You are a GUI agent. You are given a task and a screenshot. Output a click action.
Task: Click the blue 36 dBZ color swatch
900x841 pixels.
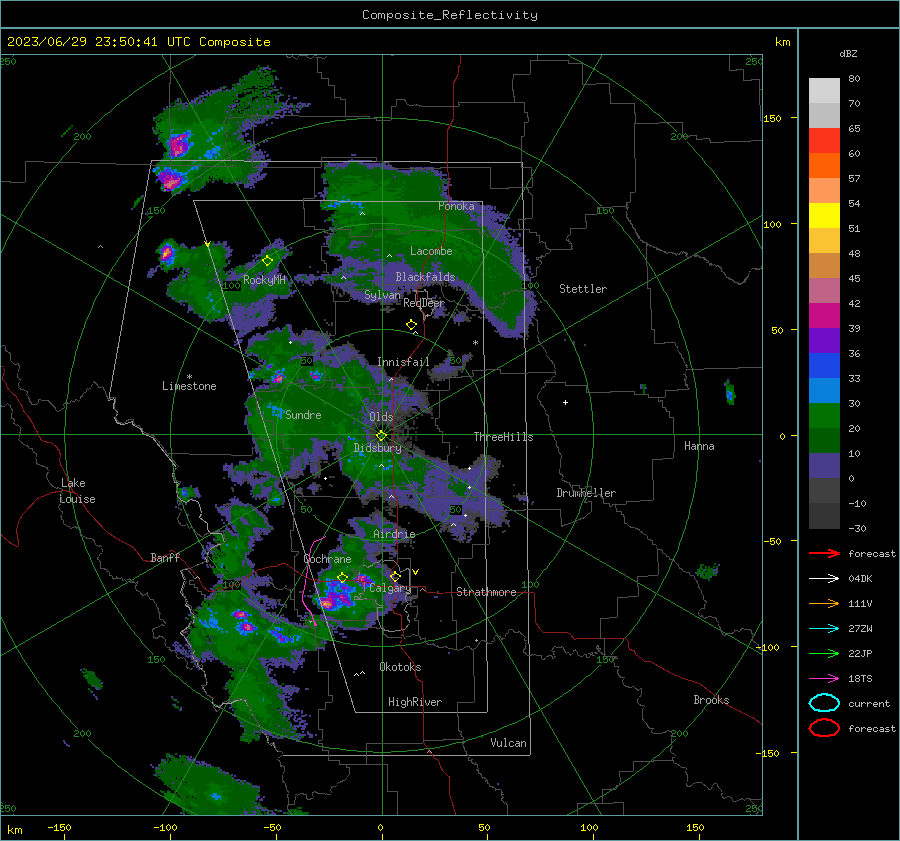point(824,365)
